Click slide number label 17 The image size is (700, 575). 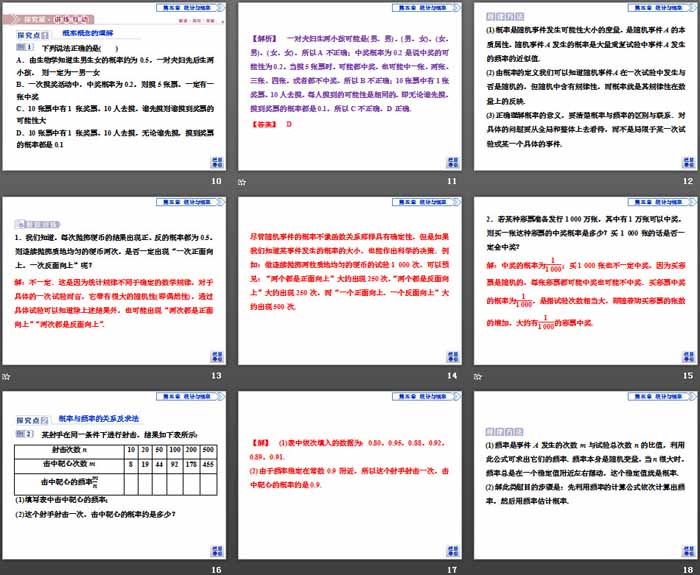(452, 570)
